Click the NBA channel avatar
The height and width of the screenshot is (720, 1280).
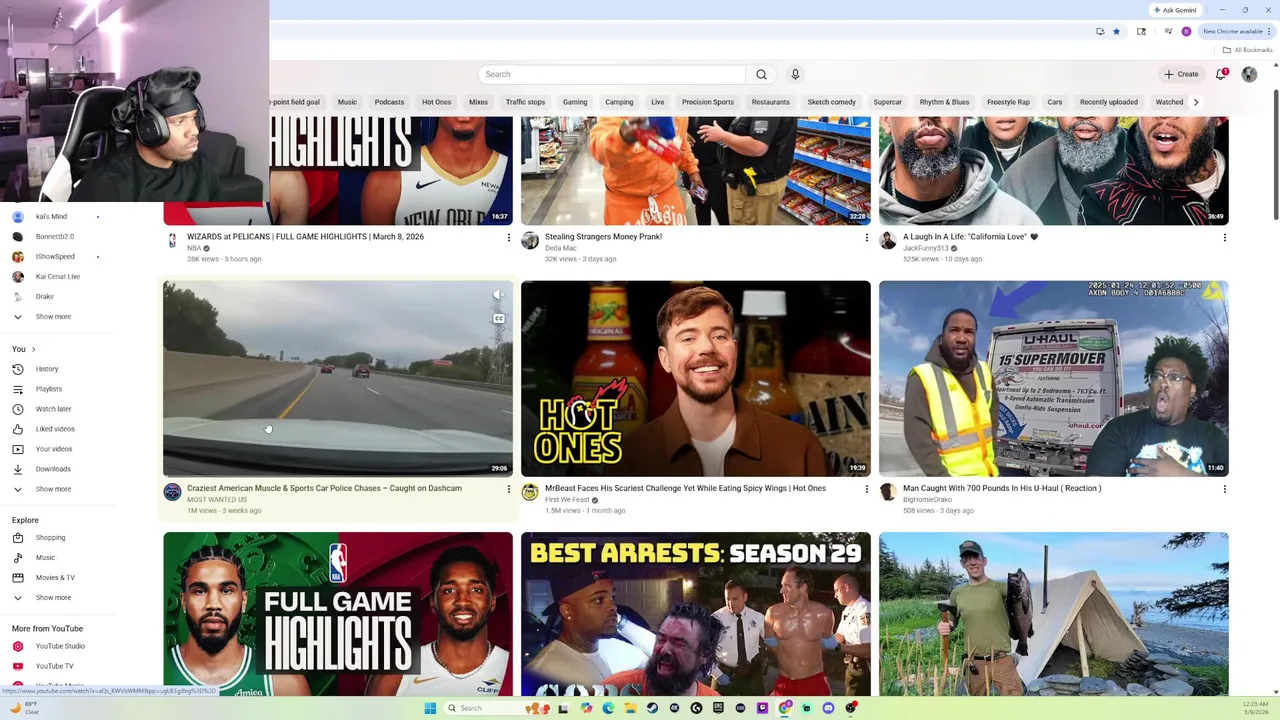(172, 241)
